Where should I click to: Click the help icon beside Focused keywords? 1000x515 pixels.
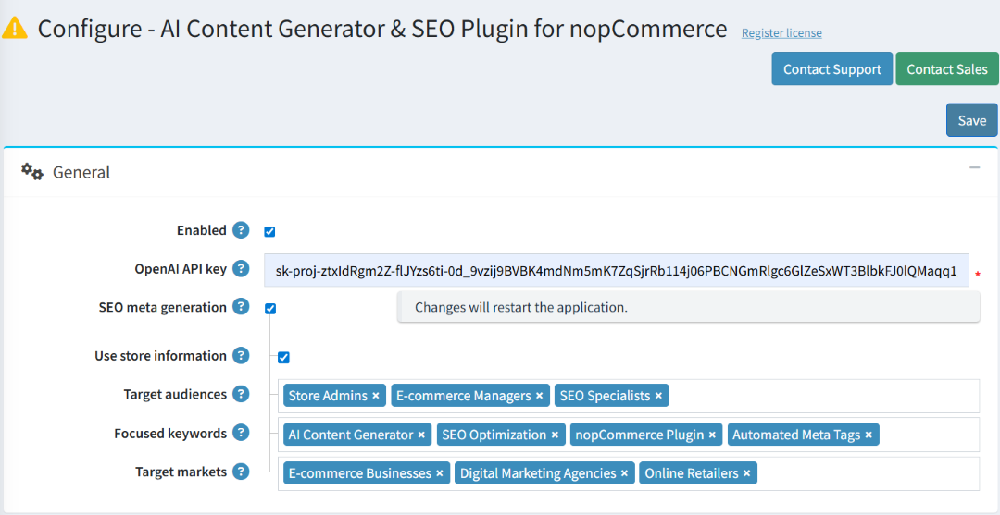240,433
